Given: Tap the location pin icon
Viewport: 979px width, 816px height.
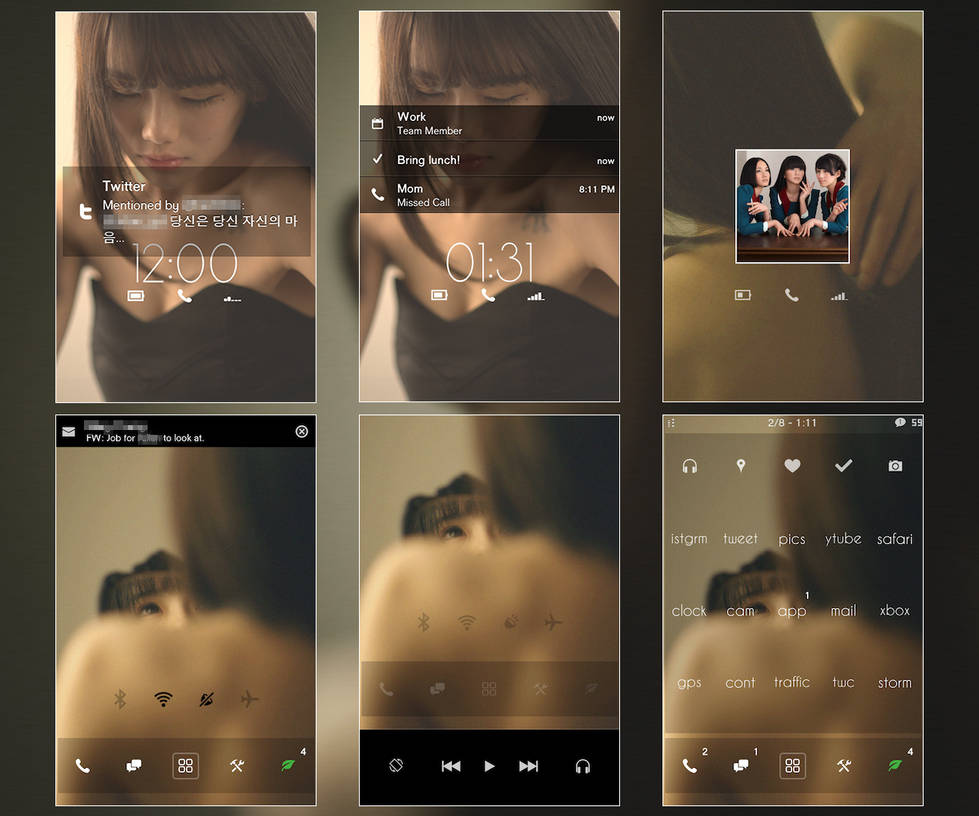Looking at the screenshot, I should (740, 466).
